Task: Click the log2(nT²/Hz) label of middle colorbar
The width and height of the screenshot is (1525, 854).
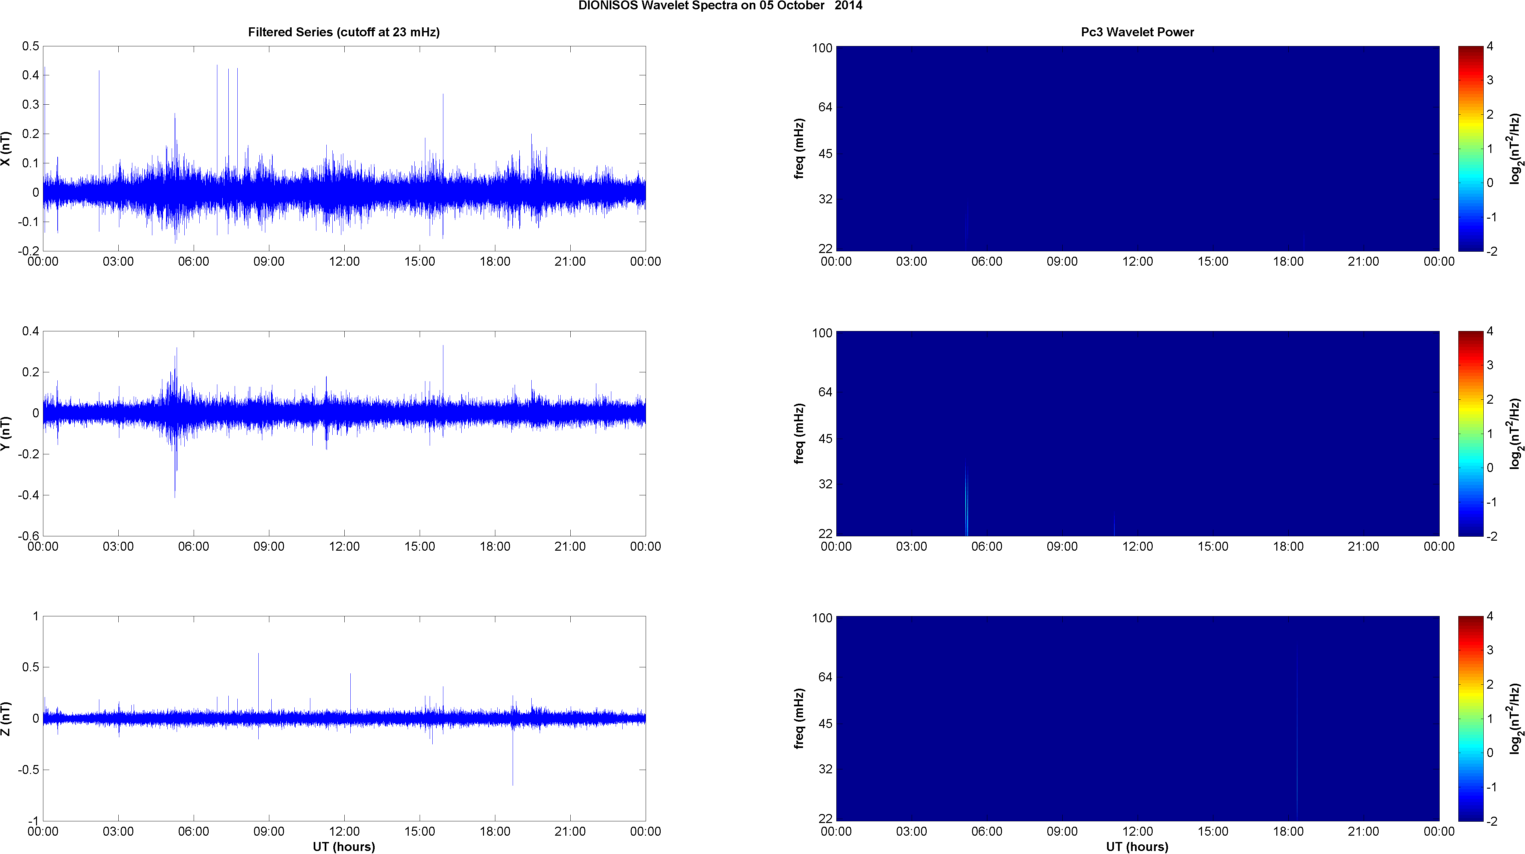Action: [x=1516, y=434]
